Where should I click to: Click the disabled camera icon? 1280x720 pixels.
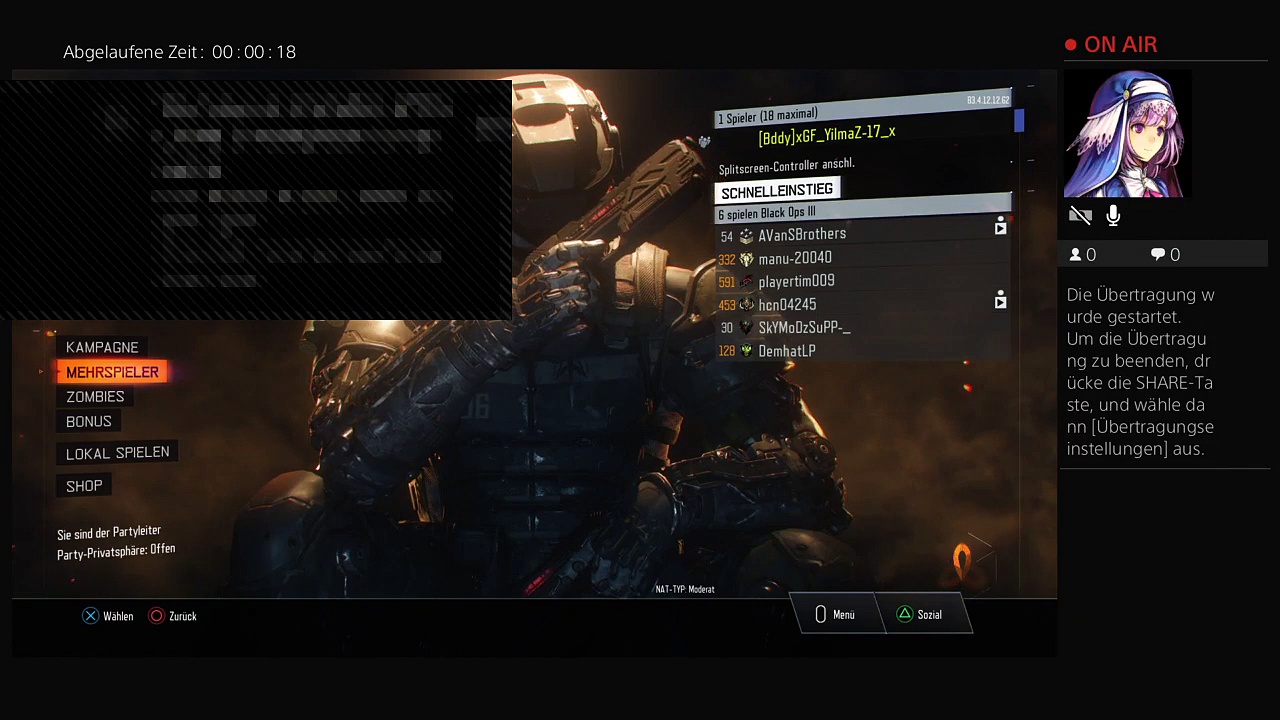[x=1080, y=215]
